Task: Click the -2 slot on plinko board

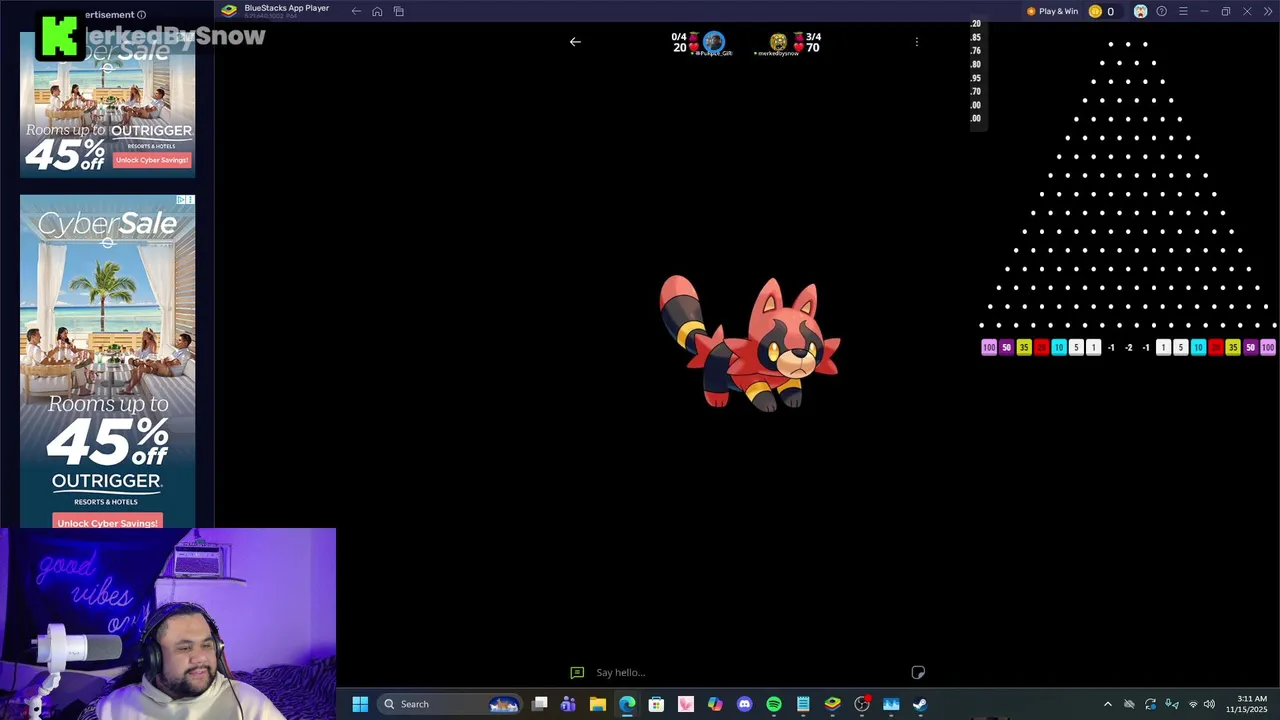Action: (x=1129, y=348)
